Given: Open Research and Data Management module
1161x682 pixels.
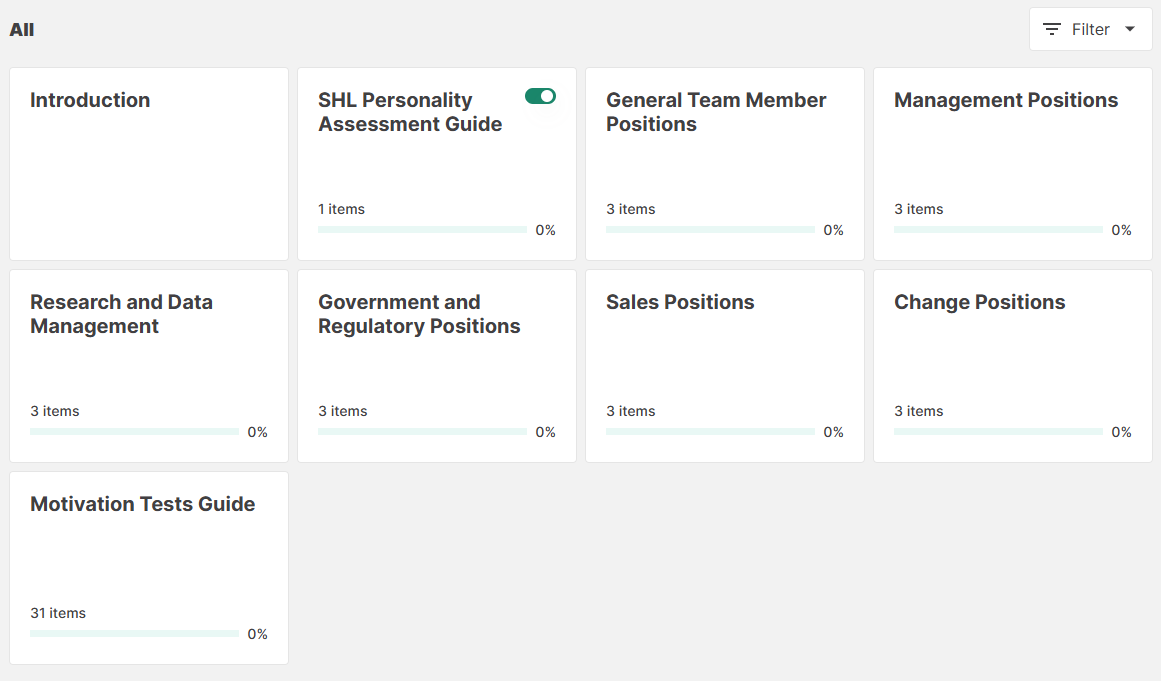Looking at the screenshot, I should pyautogui.click(x=121, y=314).
